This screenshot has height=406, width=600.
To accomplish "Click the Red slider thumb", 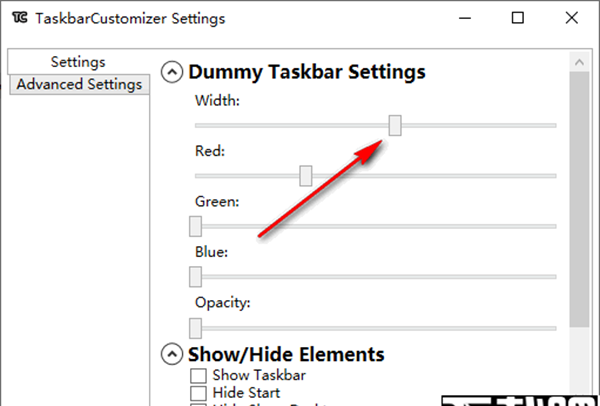I will [x=305, y=176].
